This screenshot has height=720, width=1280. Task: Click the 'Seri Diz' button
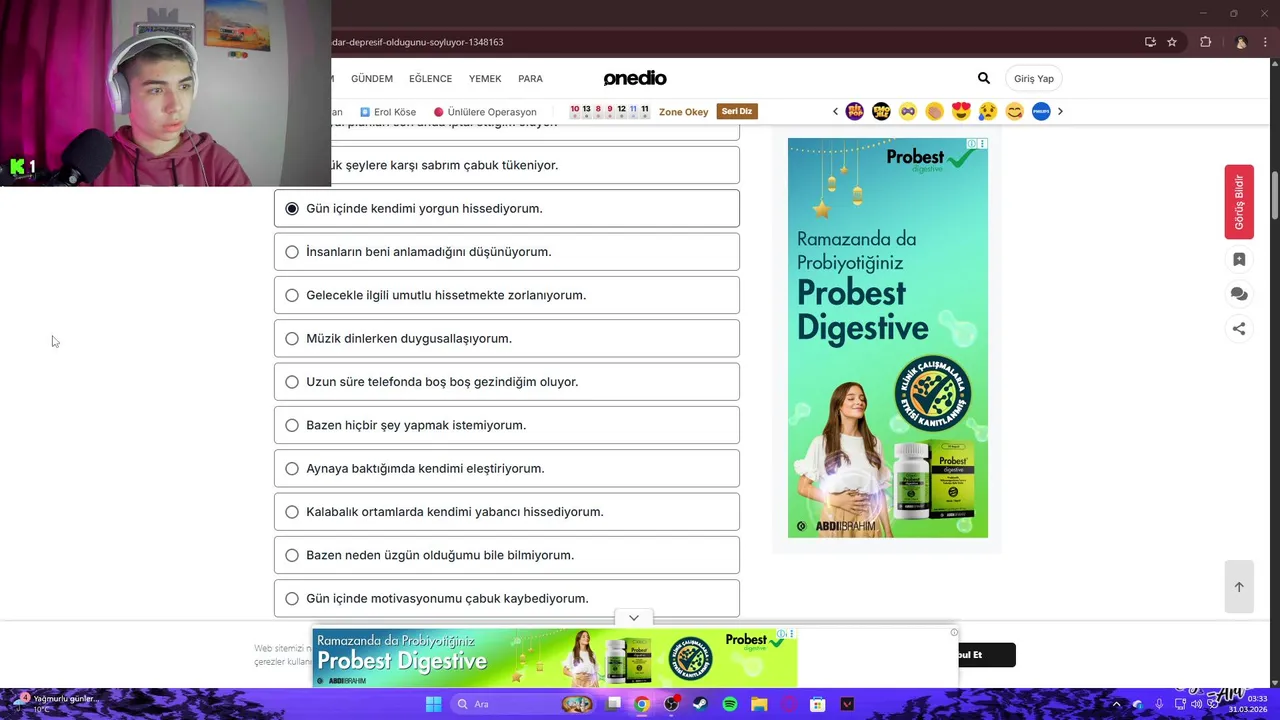[x=736, y=111]
